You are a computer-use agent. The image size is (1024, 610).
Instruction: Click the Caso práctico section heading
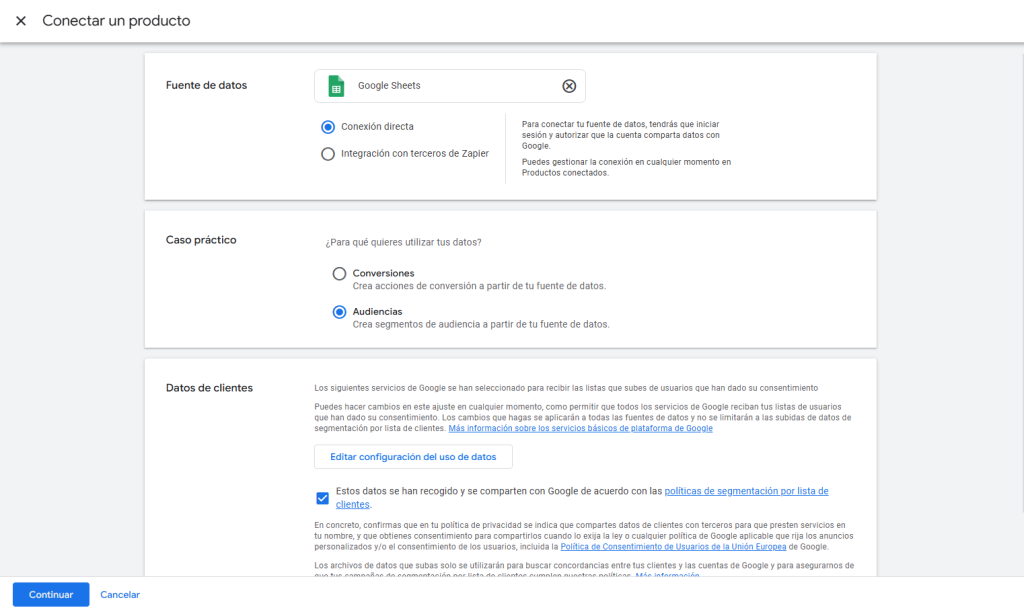tap(200, 240)
